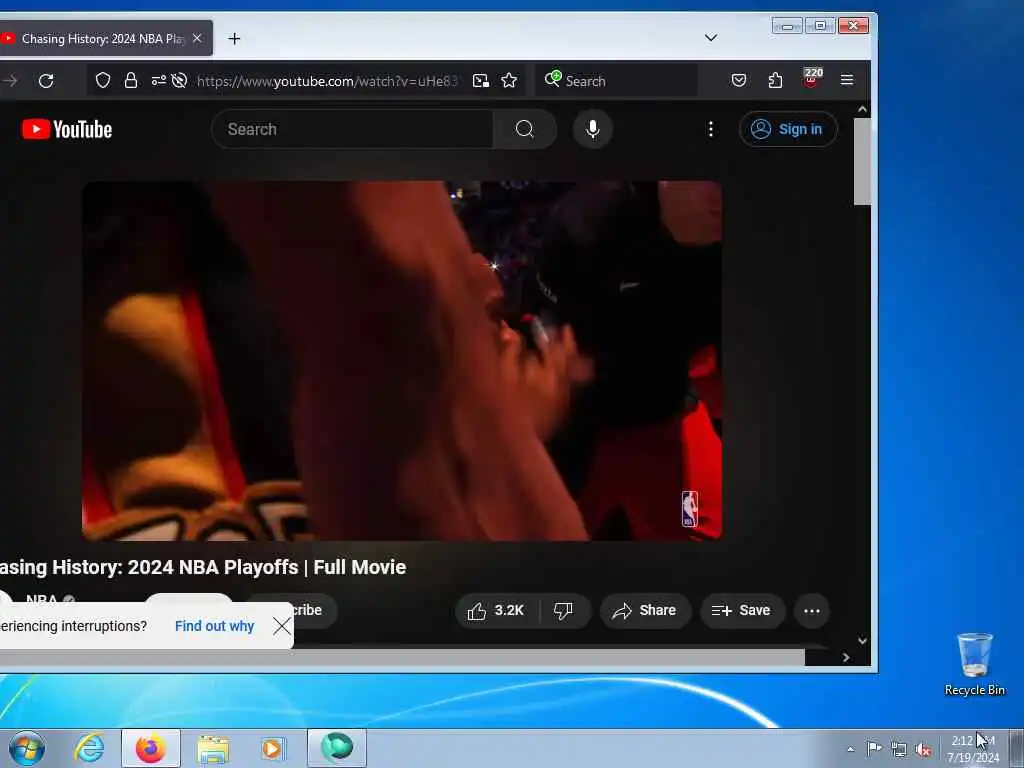Click the horizontal scrollbar thumb

coord(402,658)
